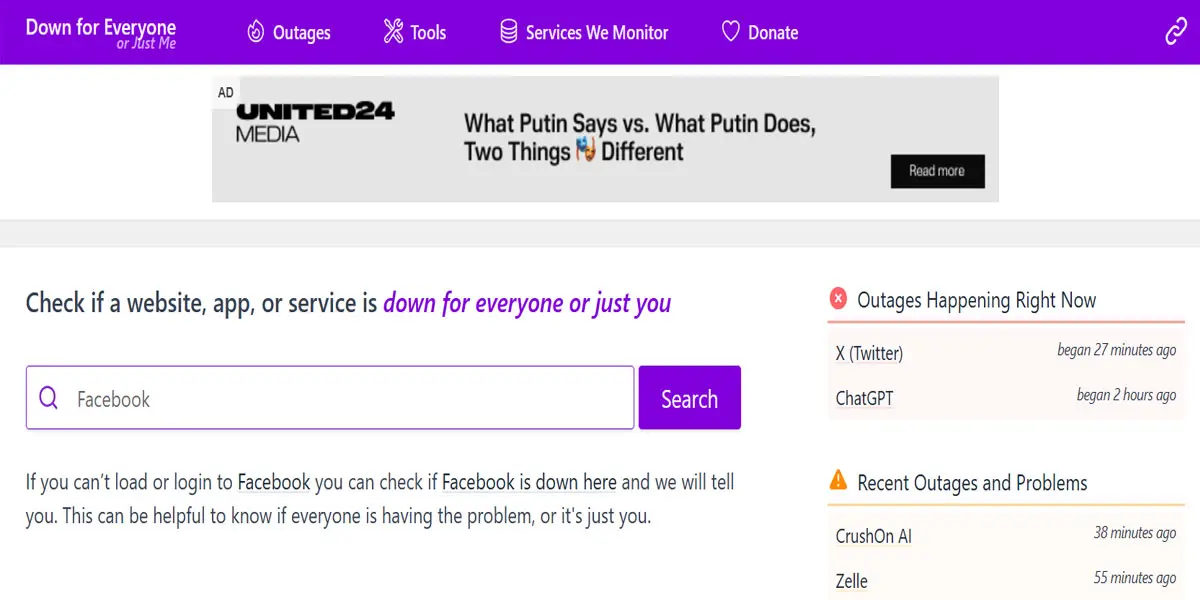
Task: Go to Services We Monitor page
Action: (597, 33)
